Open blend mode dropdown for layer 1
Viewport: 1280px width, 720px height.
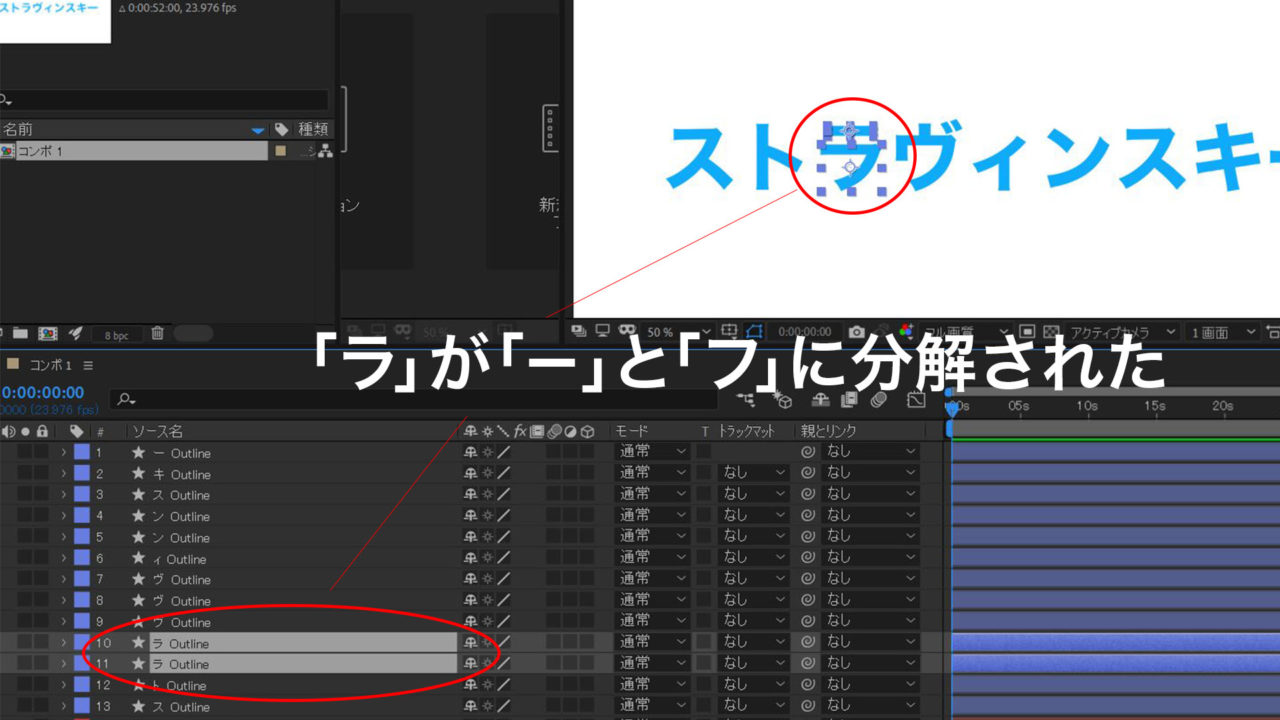(652, 452)
